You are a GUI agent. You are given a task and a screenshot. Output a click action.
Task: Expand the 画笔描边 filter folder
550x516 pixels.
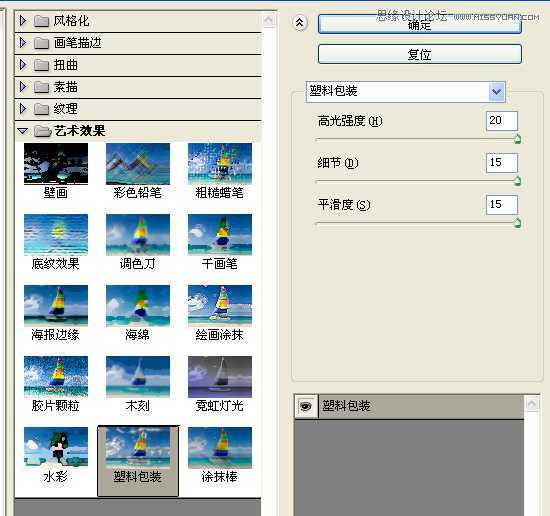tap(23, 43)
